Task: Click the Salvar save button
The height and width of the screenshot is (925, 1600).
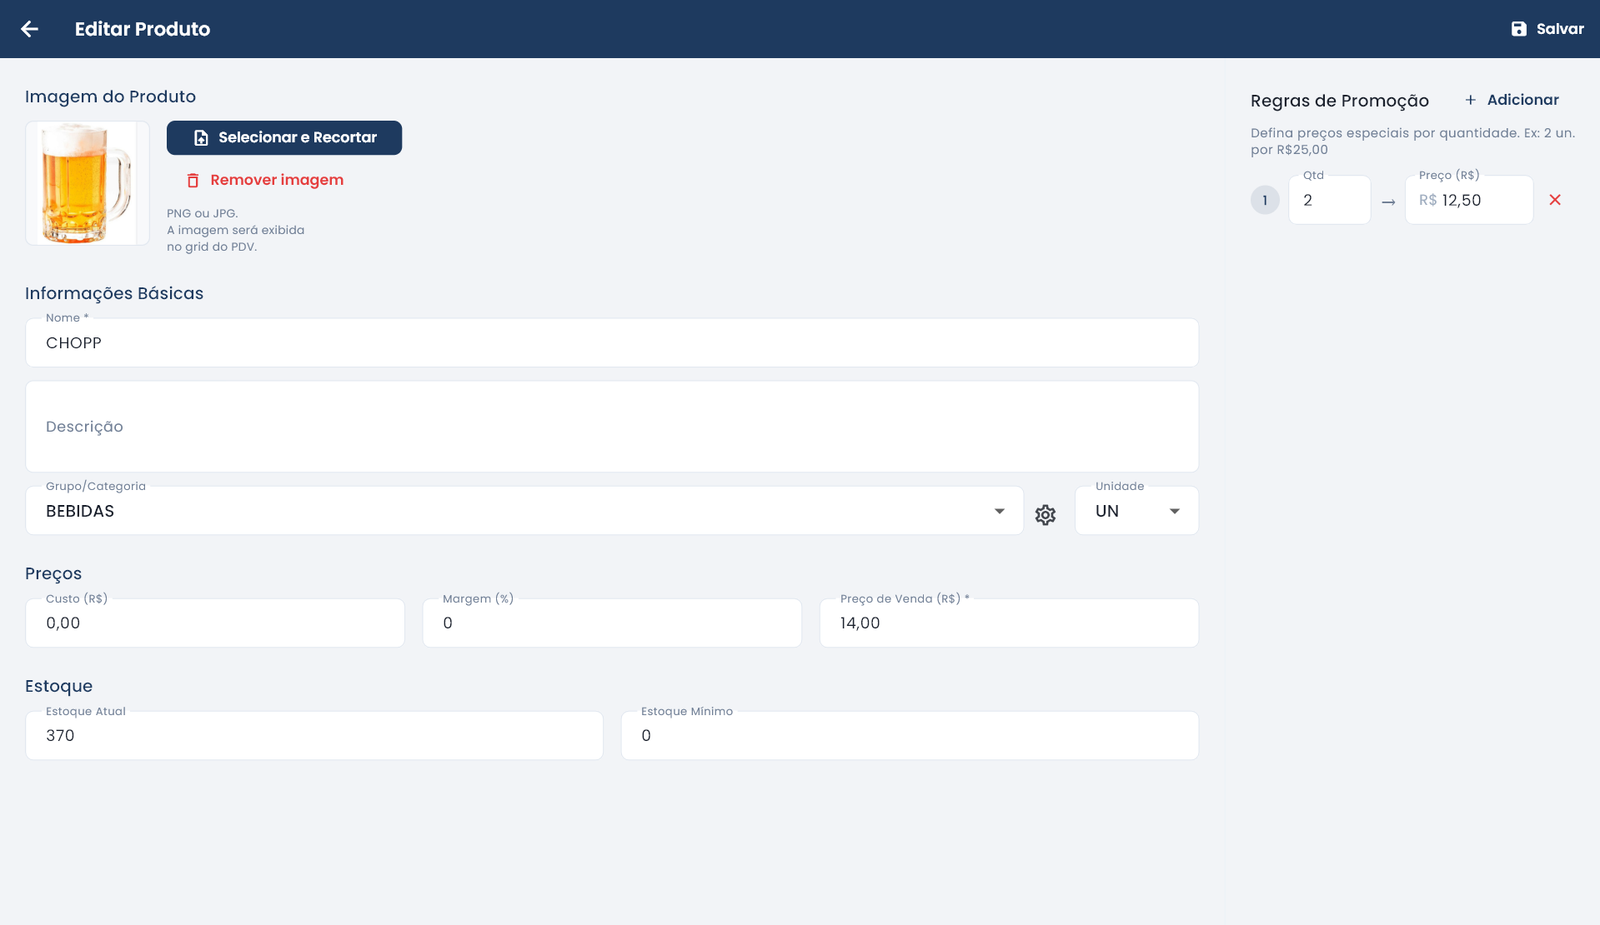Action: coord(1547,29)
